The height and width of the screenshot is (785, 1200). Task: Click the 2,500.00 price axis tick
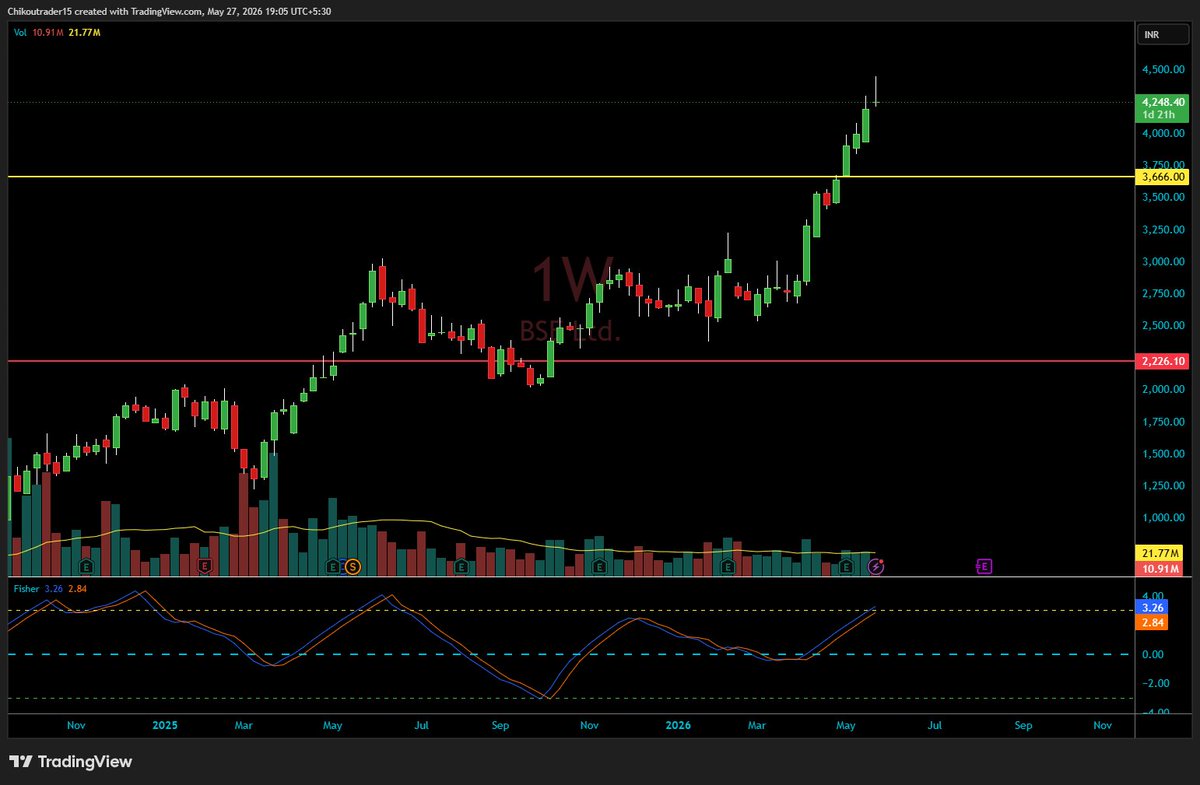click(1164, 325)
